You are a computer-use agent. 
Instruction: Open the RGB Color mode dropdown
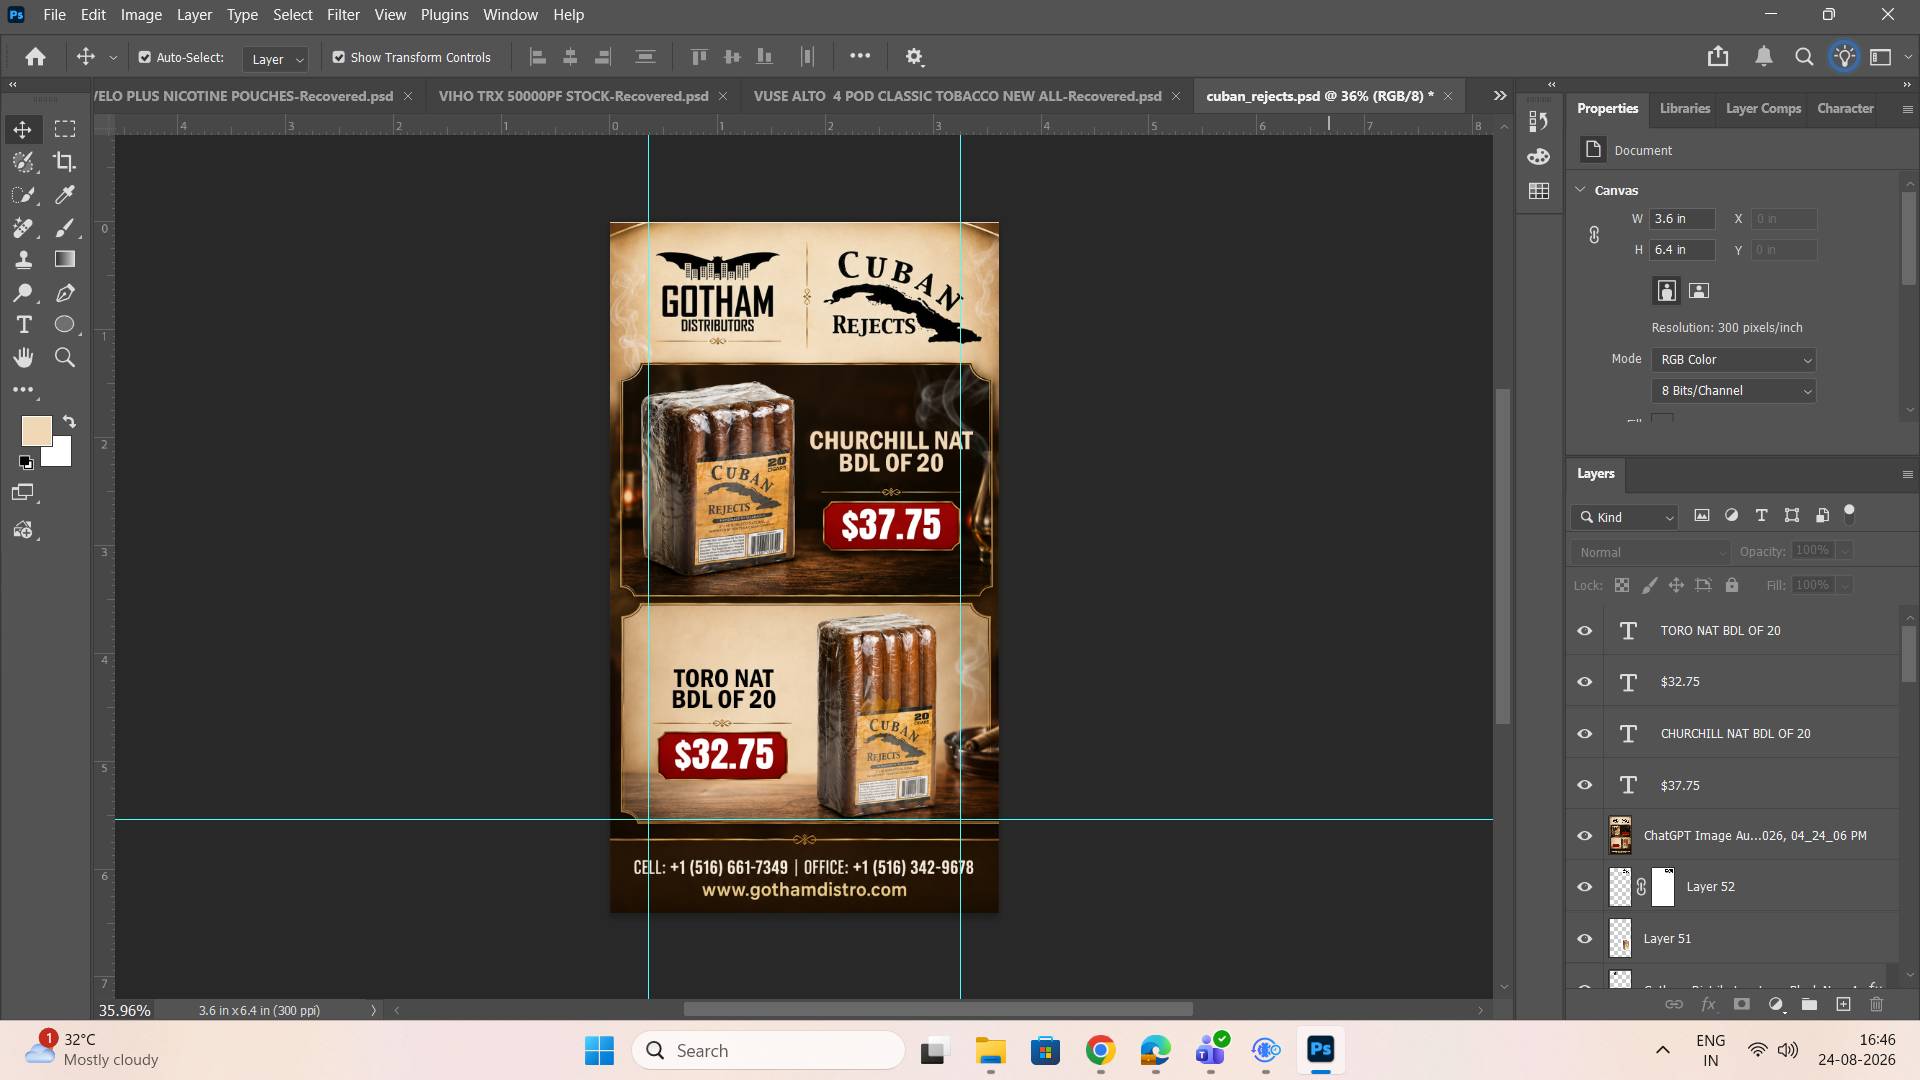(x=1733, y=360)
